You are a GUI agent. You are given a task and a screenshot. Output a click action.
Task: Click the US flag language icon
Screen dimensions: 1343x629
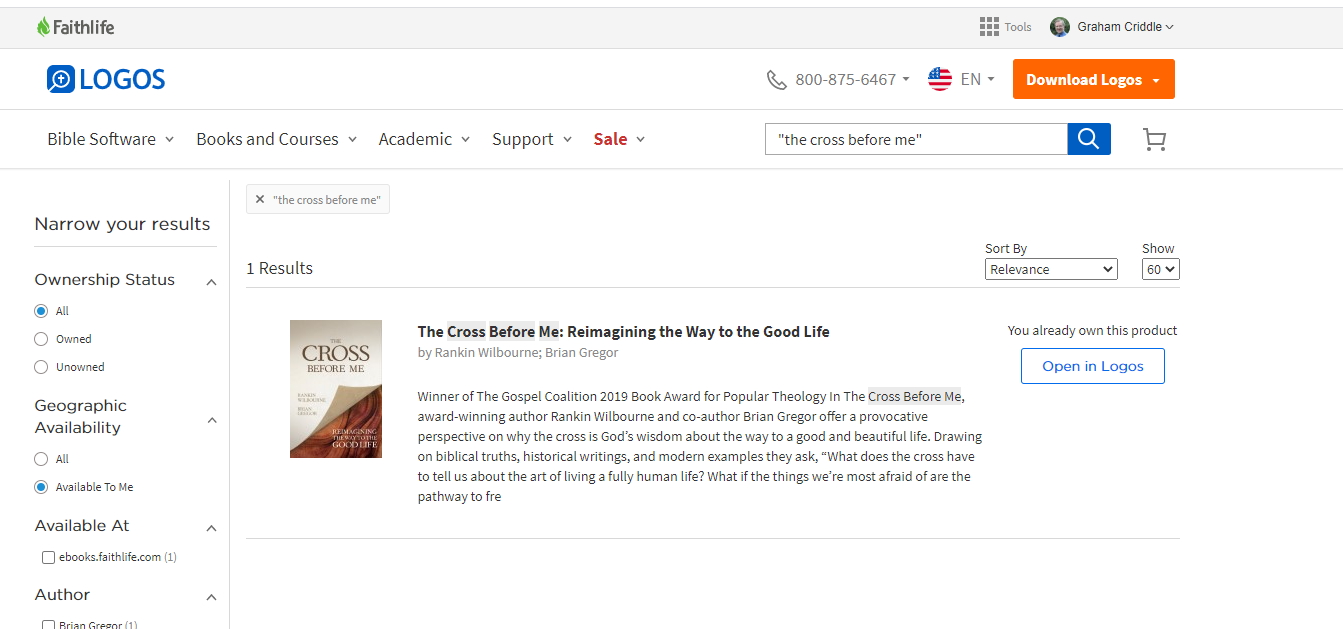(940, 79)
